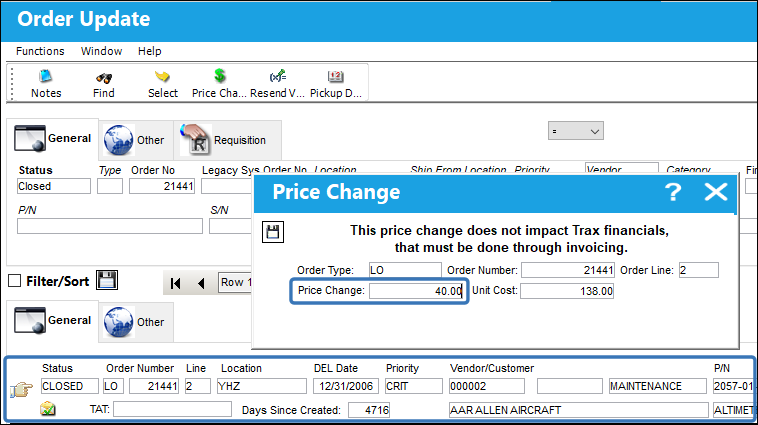
Task: Click the vendor code 000002 cell
Action: pos(487,386)
